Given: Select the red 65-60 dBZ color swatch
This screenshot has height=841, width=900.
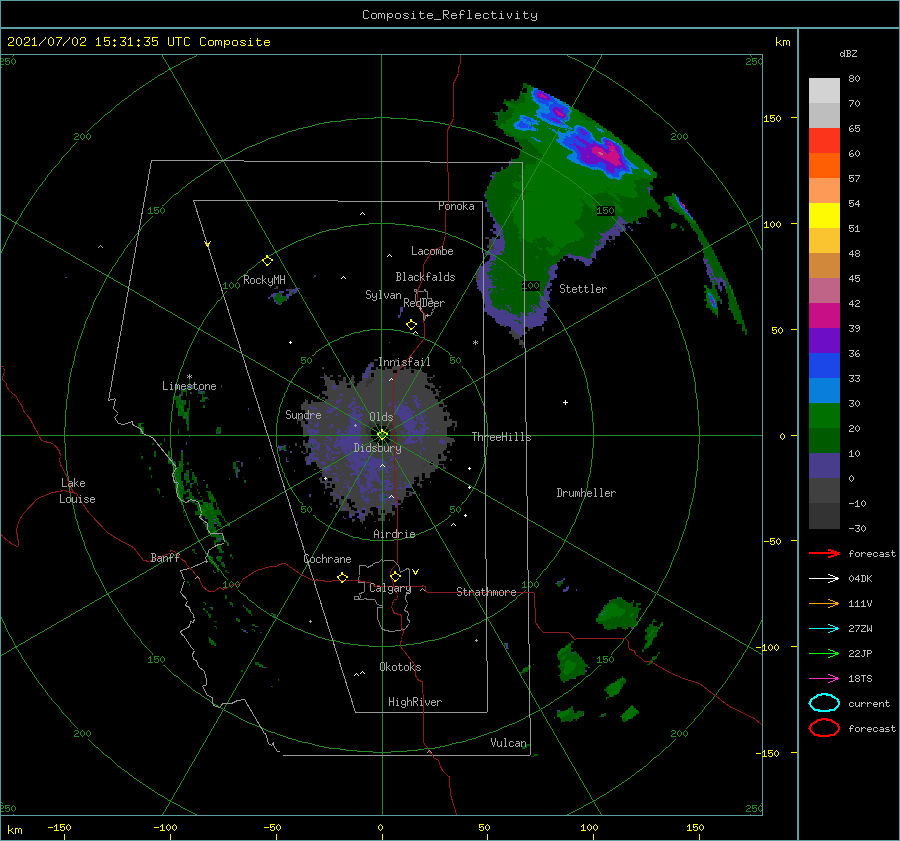Looking at the screenshot, I should (824, 141).
